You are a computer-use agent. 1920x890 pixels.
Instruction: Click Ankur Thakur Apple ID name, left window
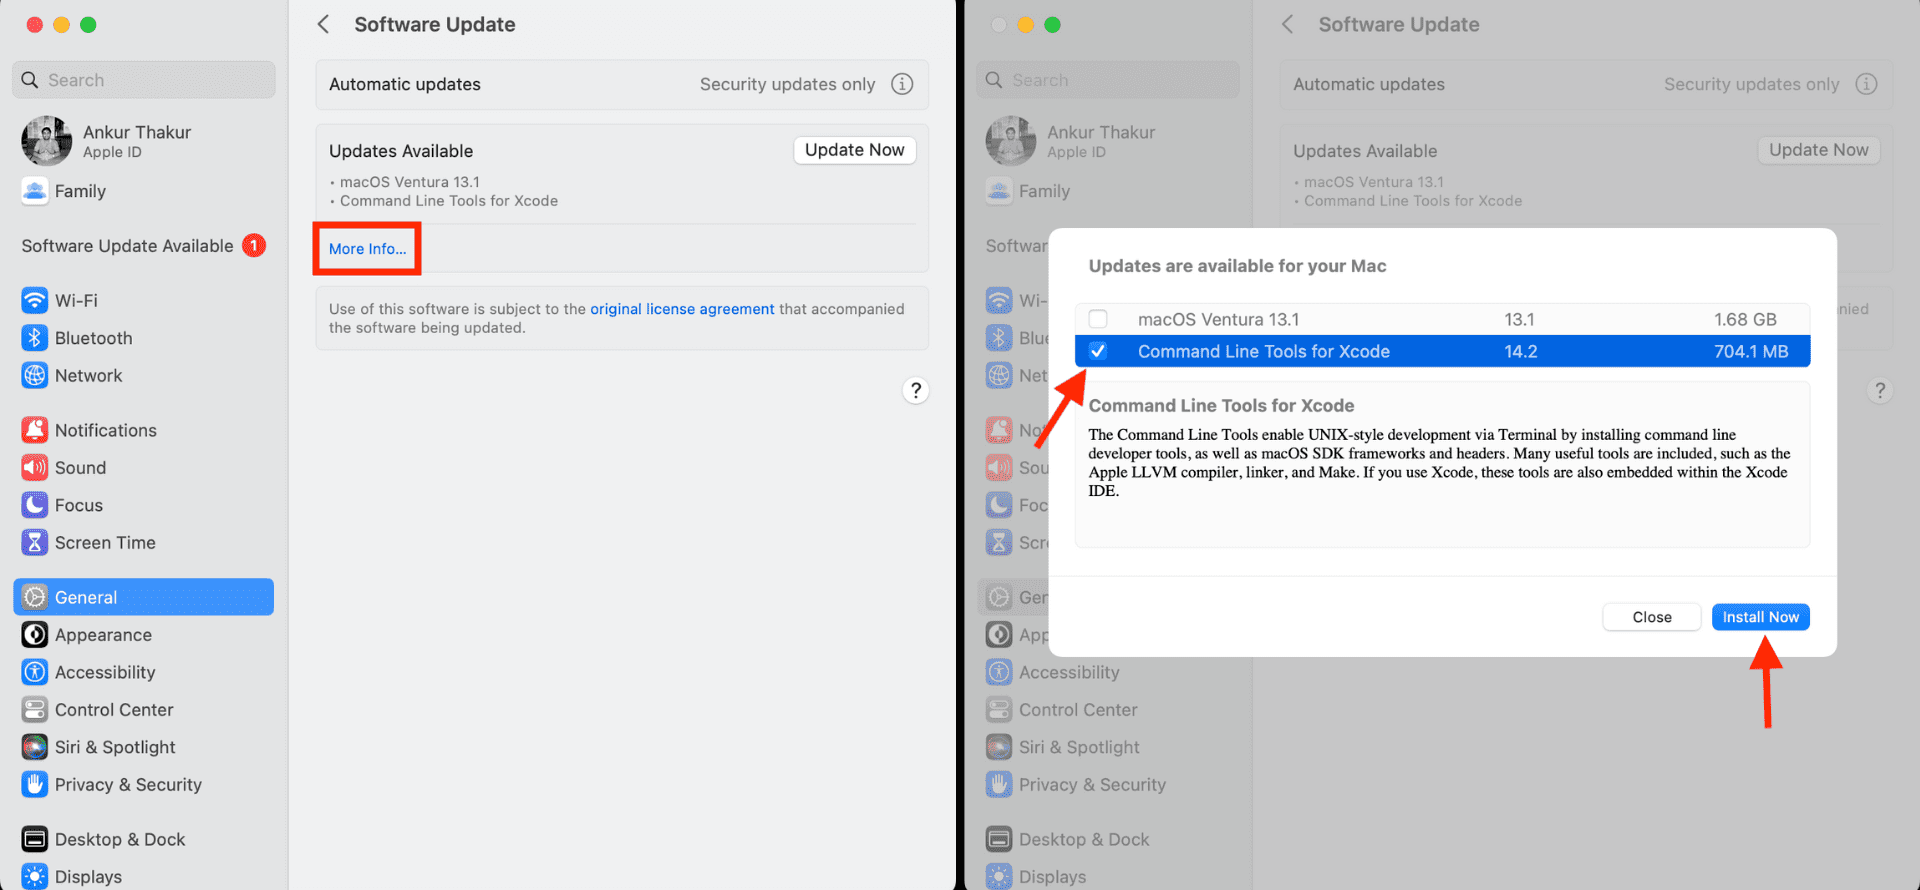pos(137,132)
